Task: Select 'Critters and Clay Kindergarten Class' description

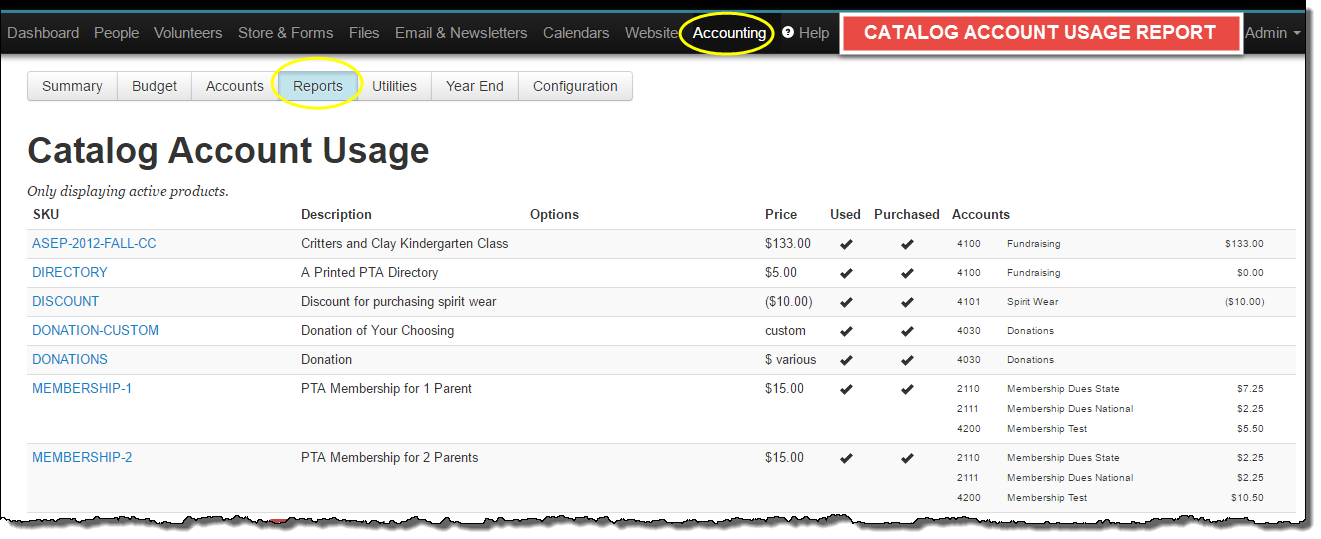Action: click(x=404, y=243)
